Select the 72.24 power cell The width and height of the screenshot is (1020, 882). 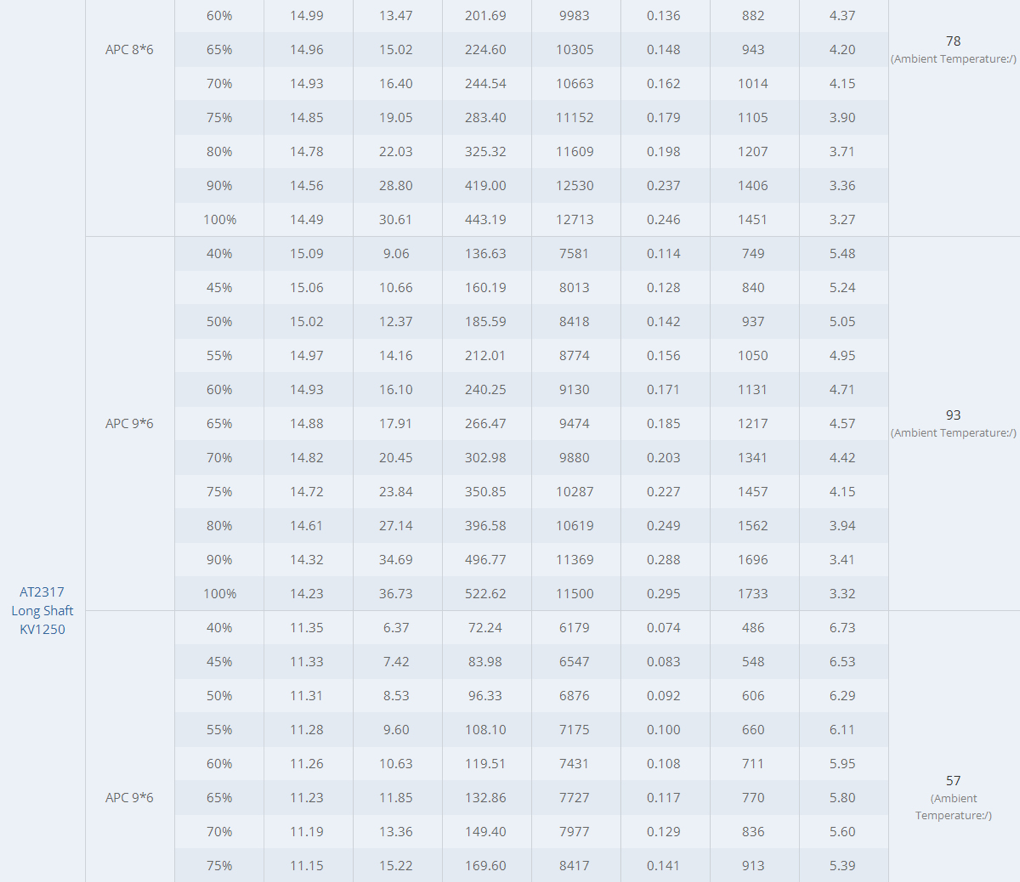[485, 628]
